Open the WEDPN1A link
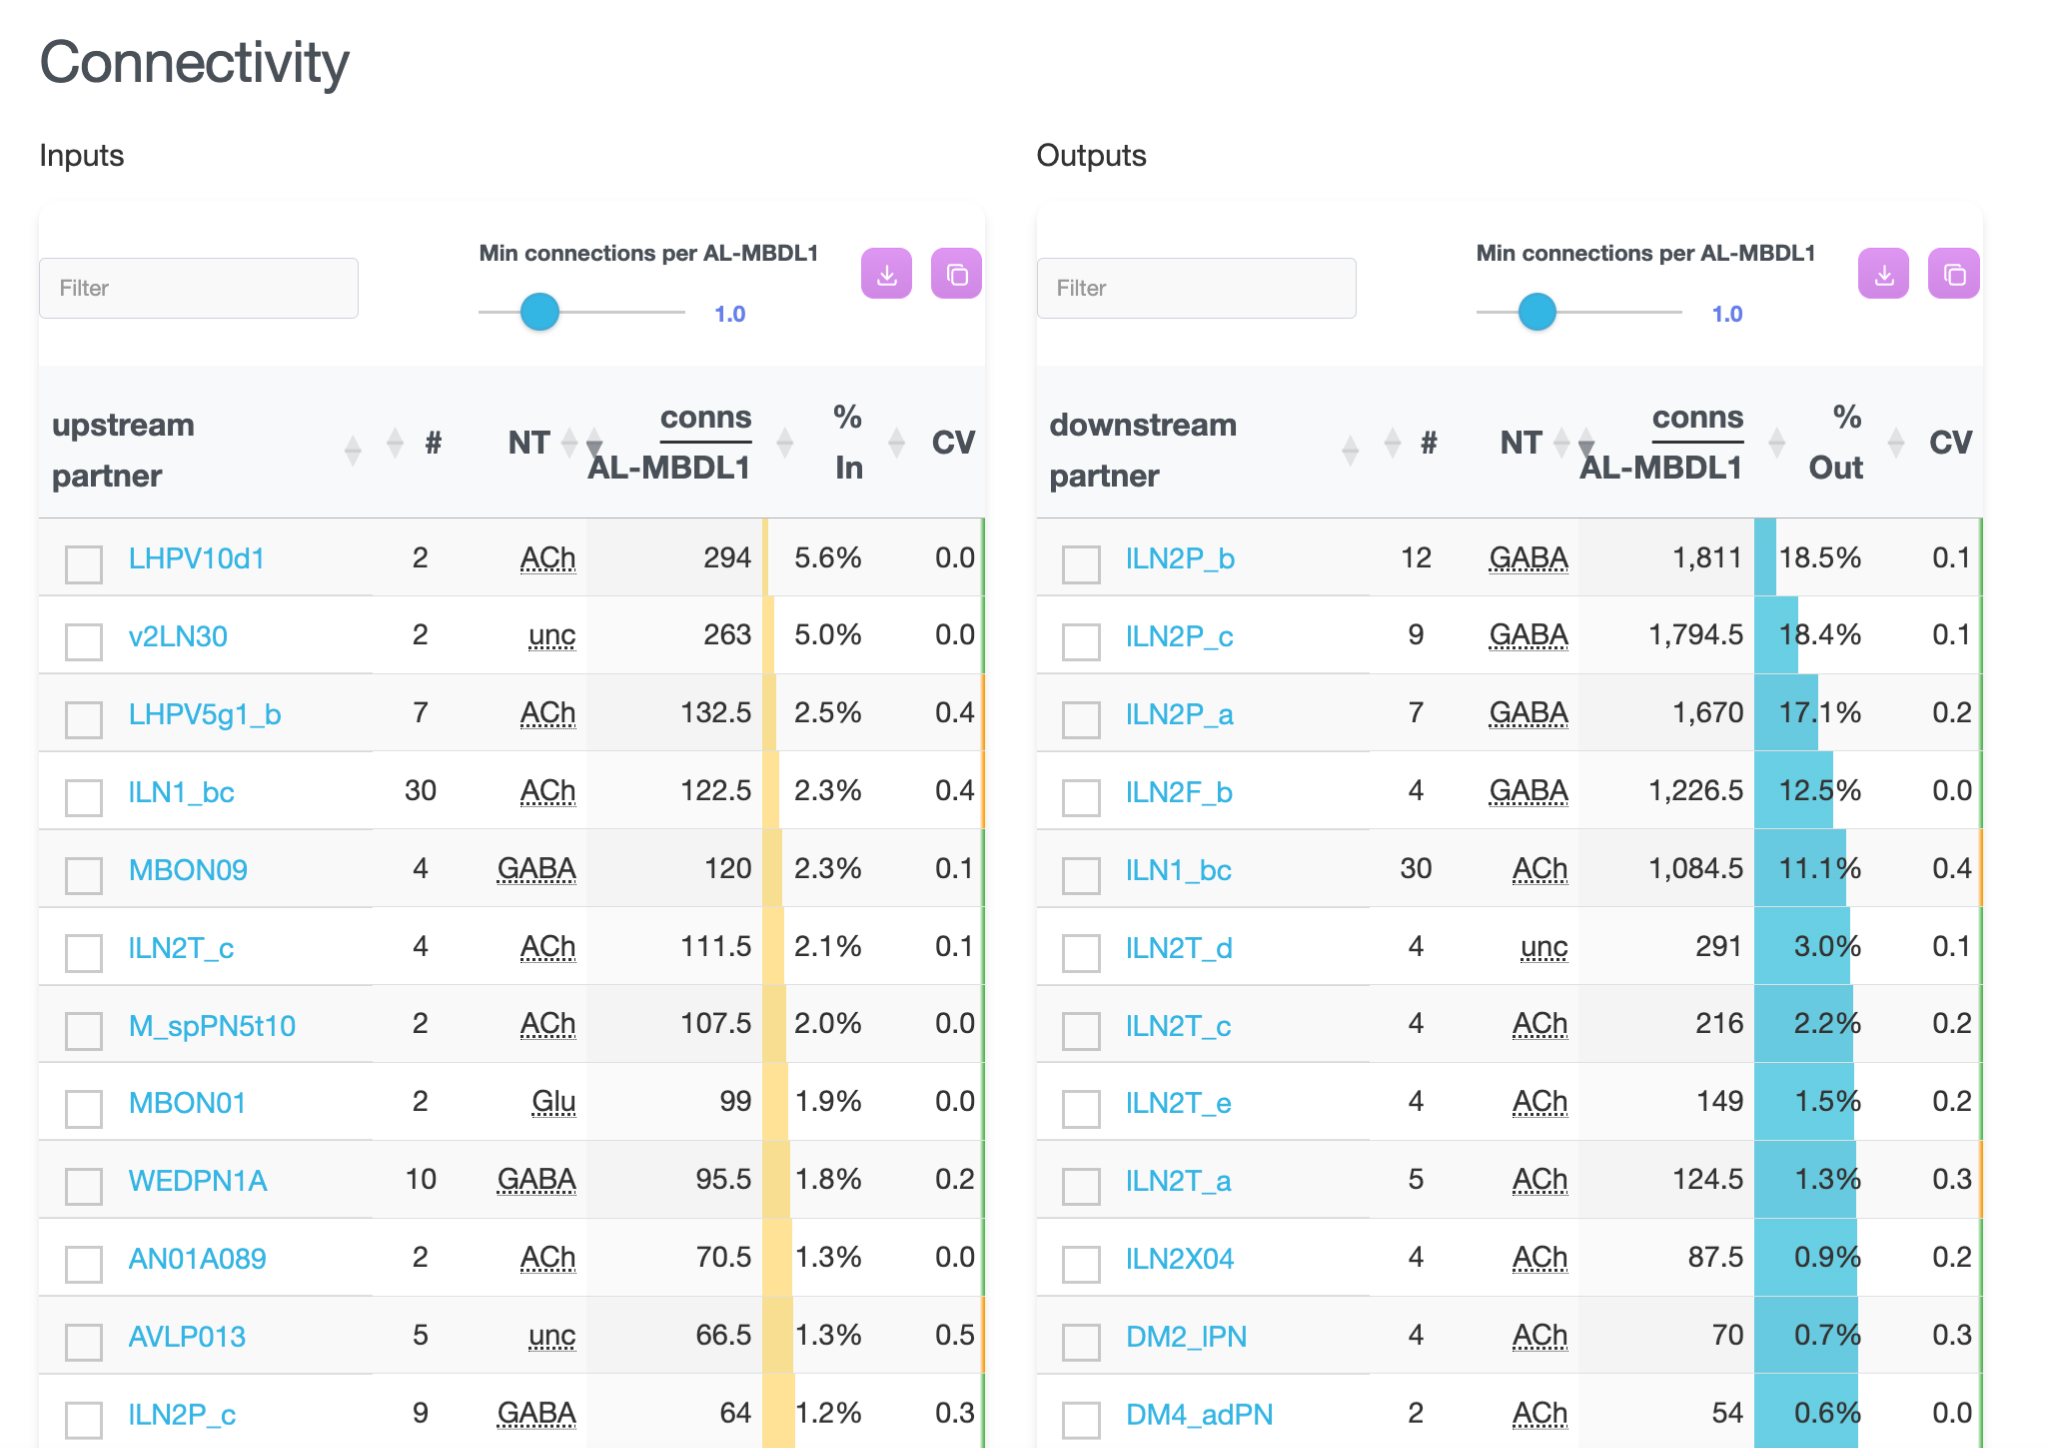The width and height of the screenshot is (2048, 1448). [198, 1181]
